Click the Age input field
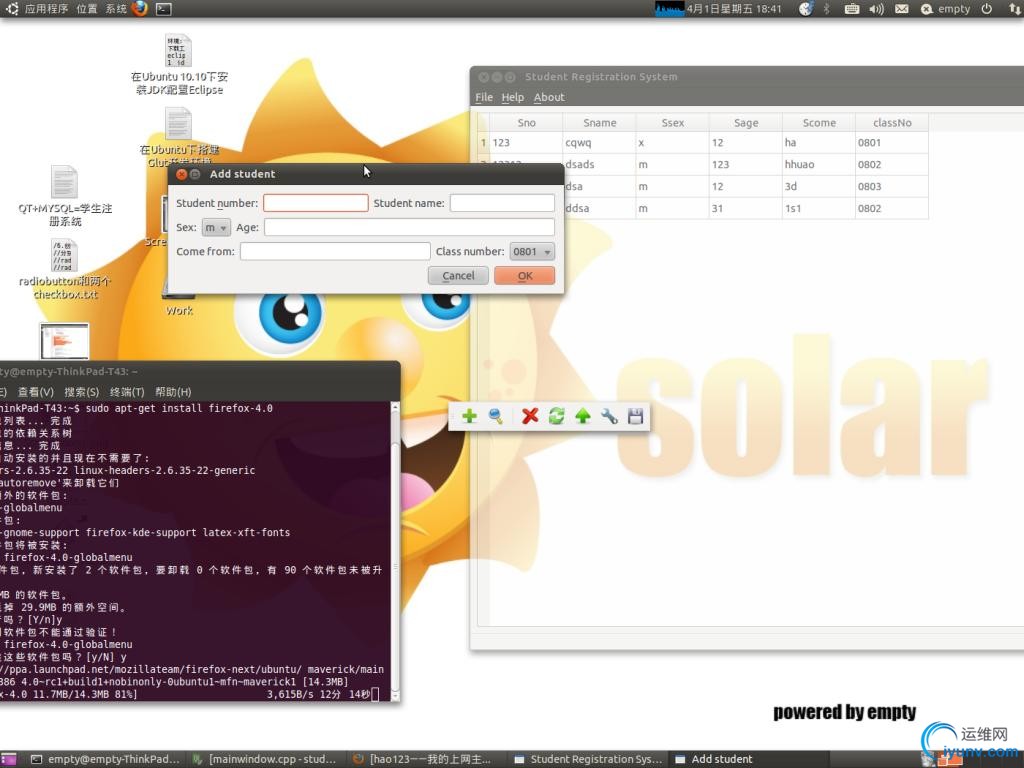 [409, 227]
